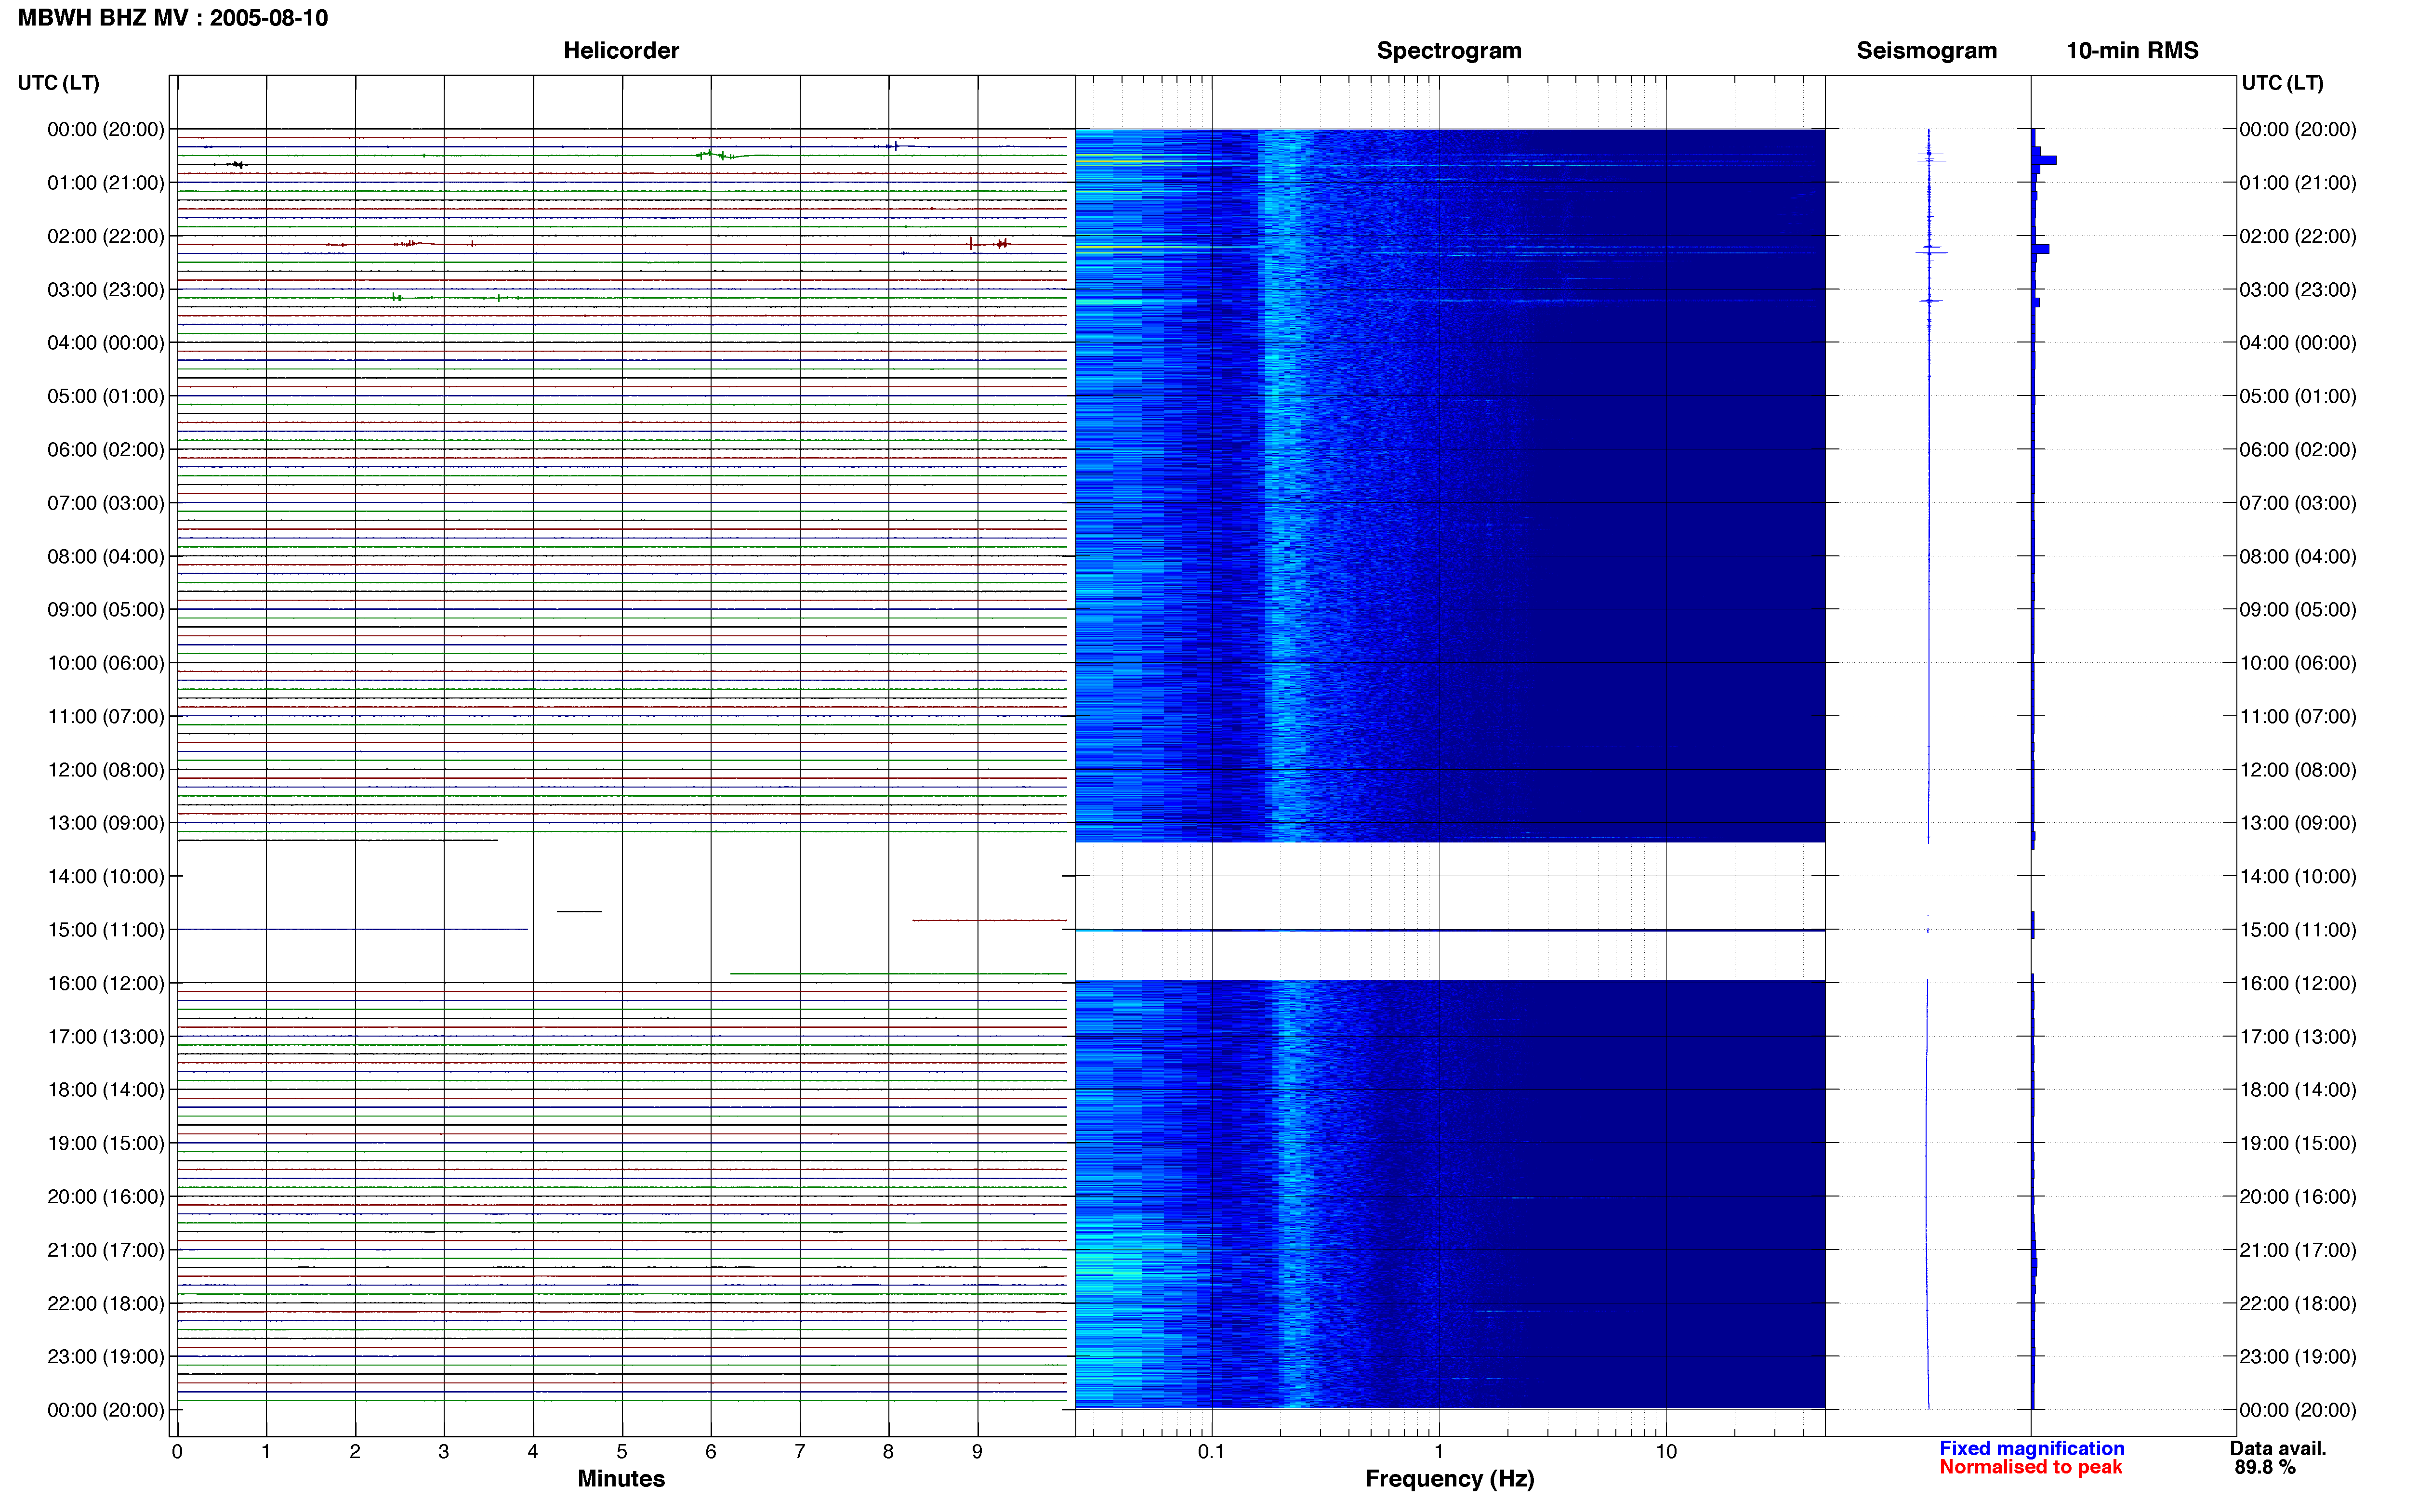Click the left '05:00 (01:00)' time label
The height and width of the screenshot is (1512, 2418).
pos(106,396)
